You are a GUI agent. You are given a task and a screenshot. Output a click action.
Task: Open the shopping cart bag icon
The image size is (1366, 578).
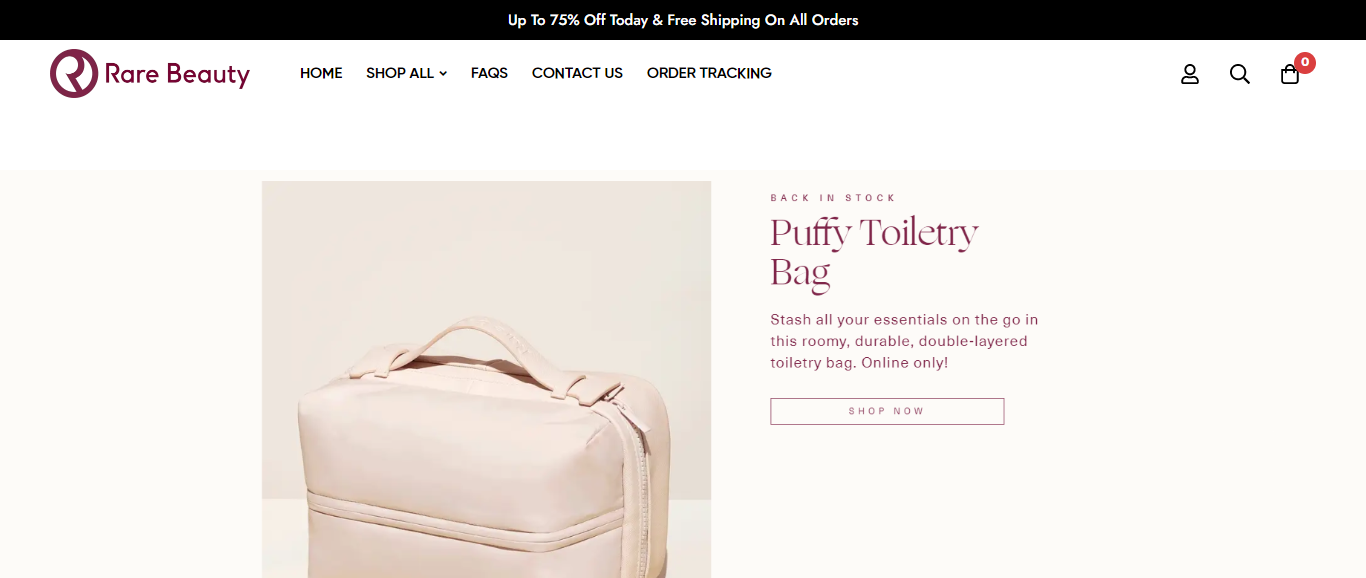tap(1290, 74)
